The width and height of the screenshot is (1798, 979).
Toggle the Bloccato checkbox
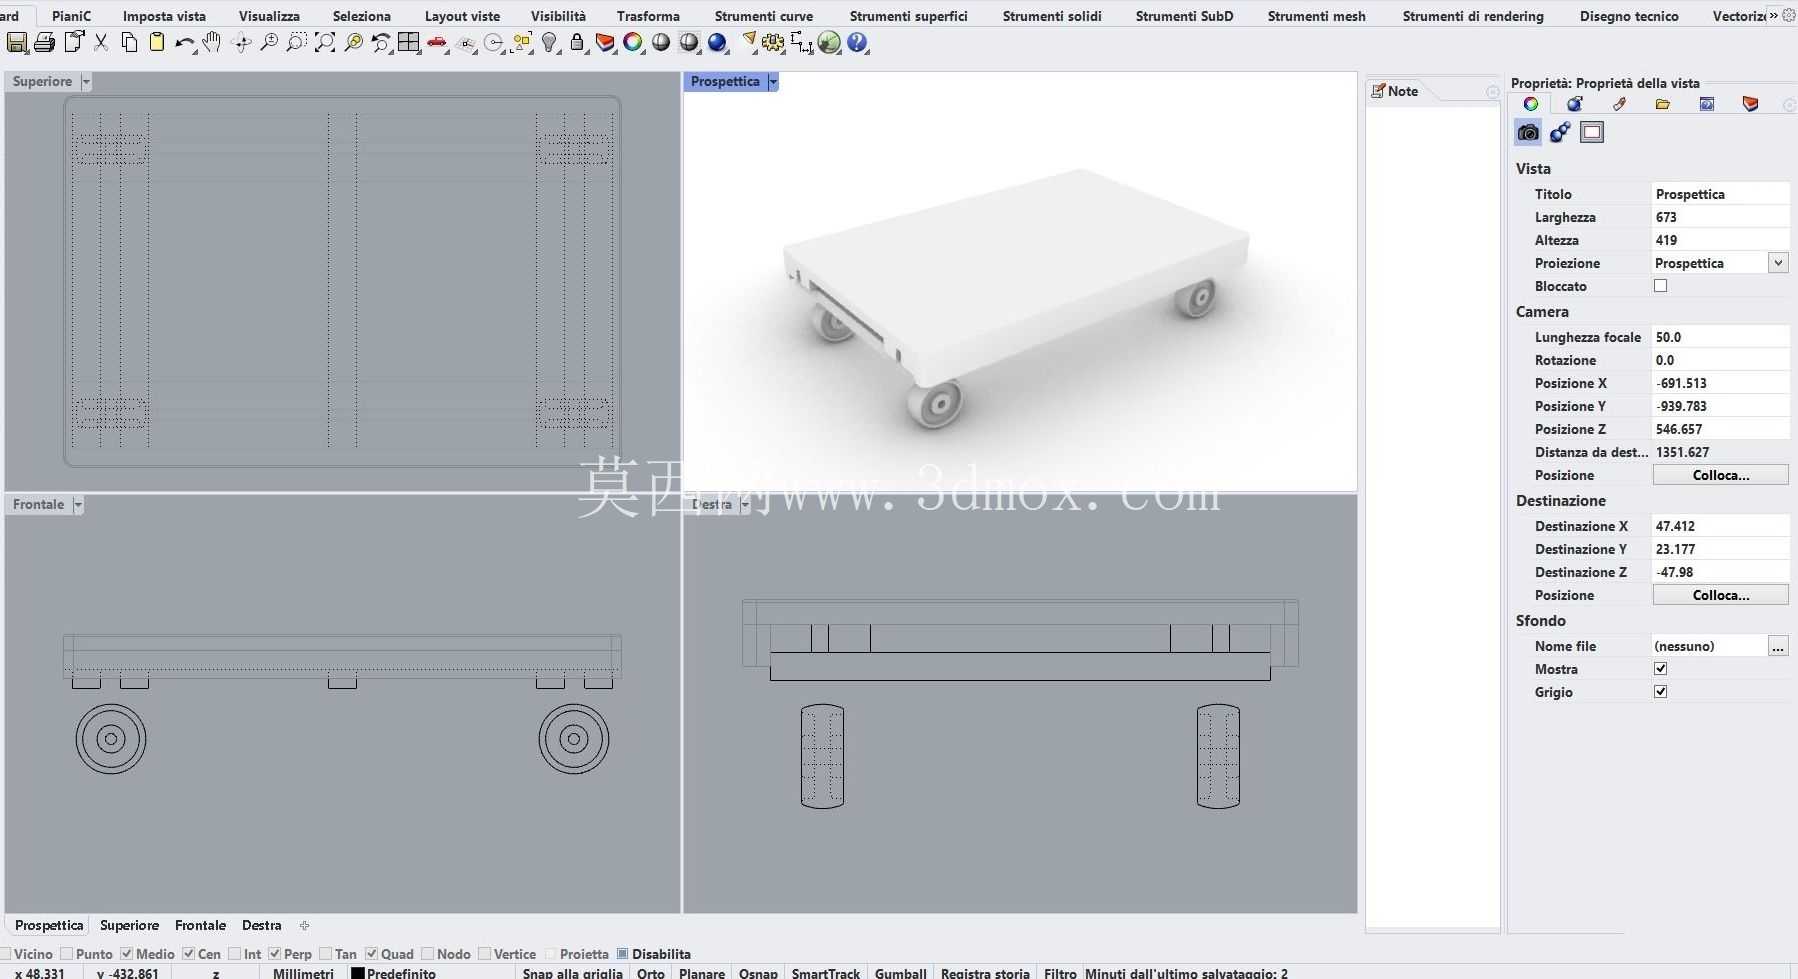tap(1661, 286)
